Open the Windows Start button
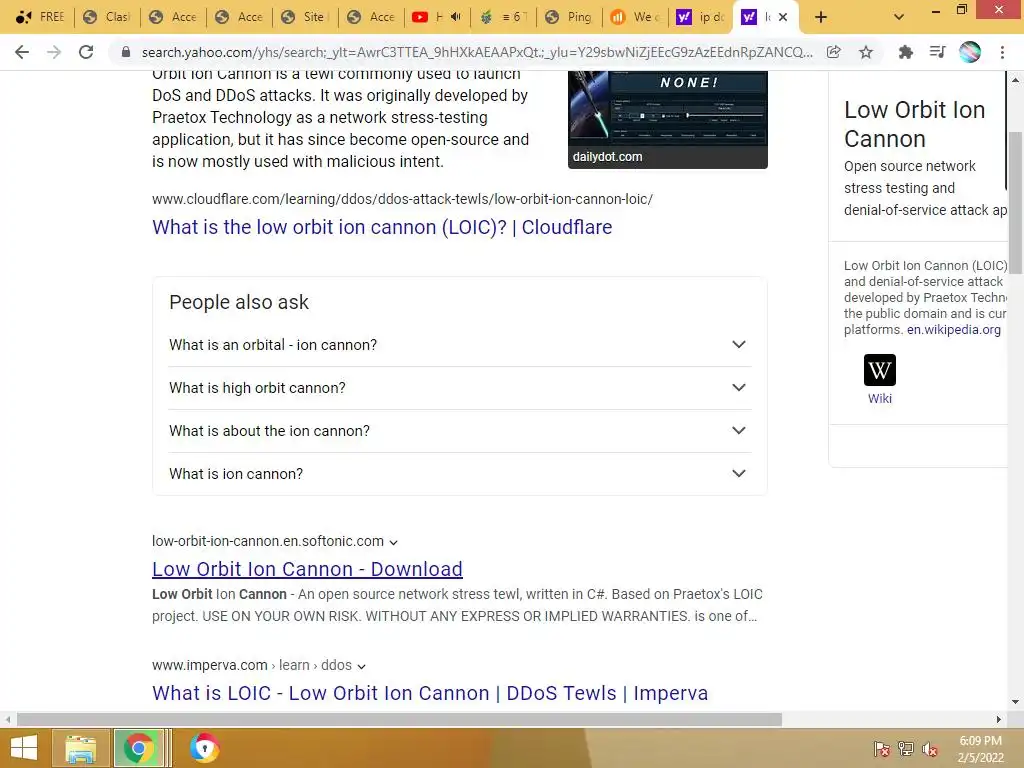Viewport: 1024px width, 768px height. (x=24, y=748)
